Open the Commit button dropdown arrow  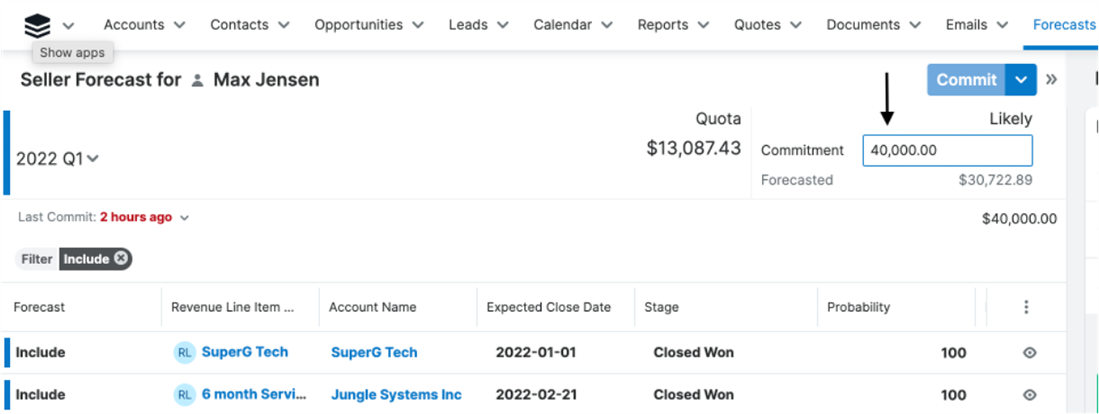coord(1020,80)
